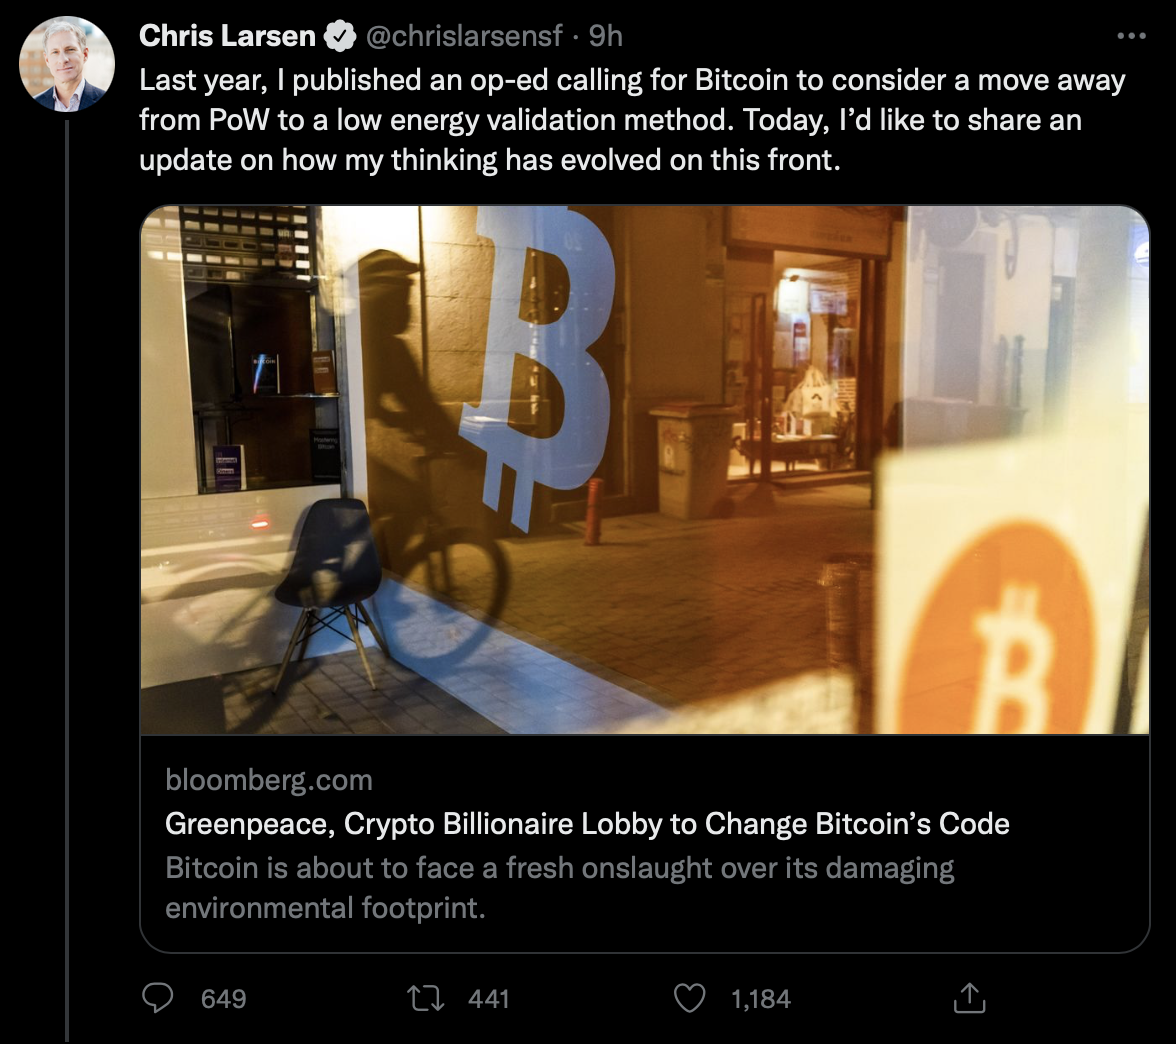Click the 441 retweets count
The image size is (1176, 1044).
click(x=488, y=999)
